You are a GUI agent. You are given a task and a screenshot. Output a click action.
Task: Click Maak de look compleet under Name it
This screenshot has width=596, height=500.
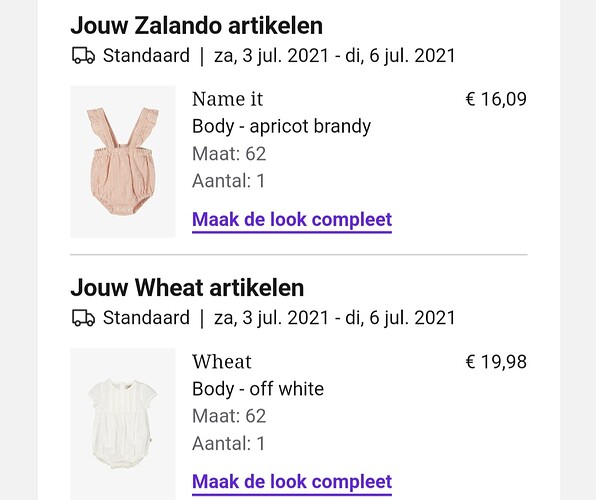[292, 221]
